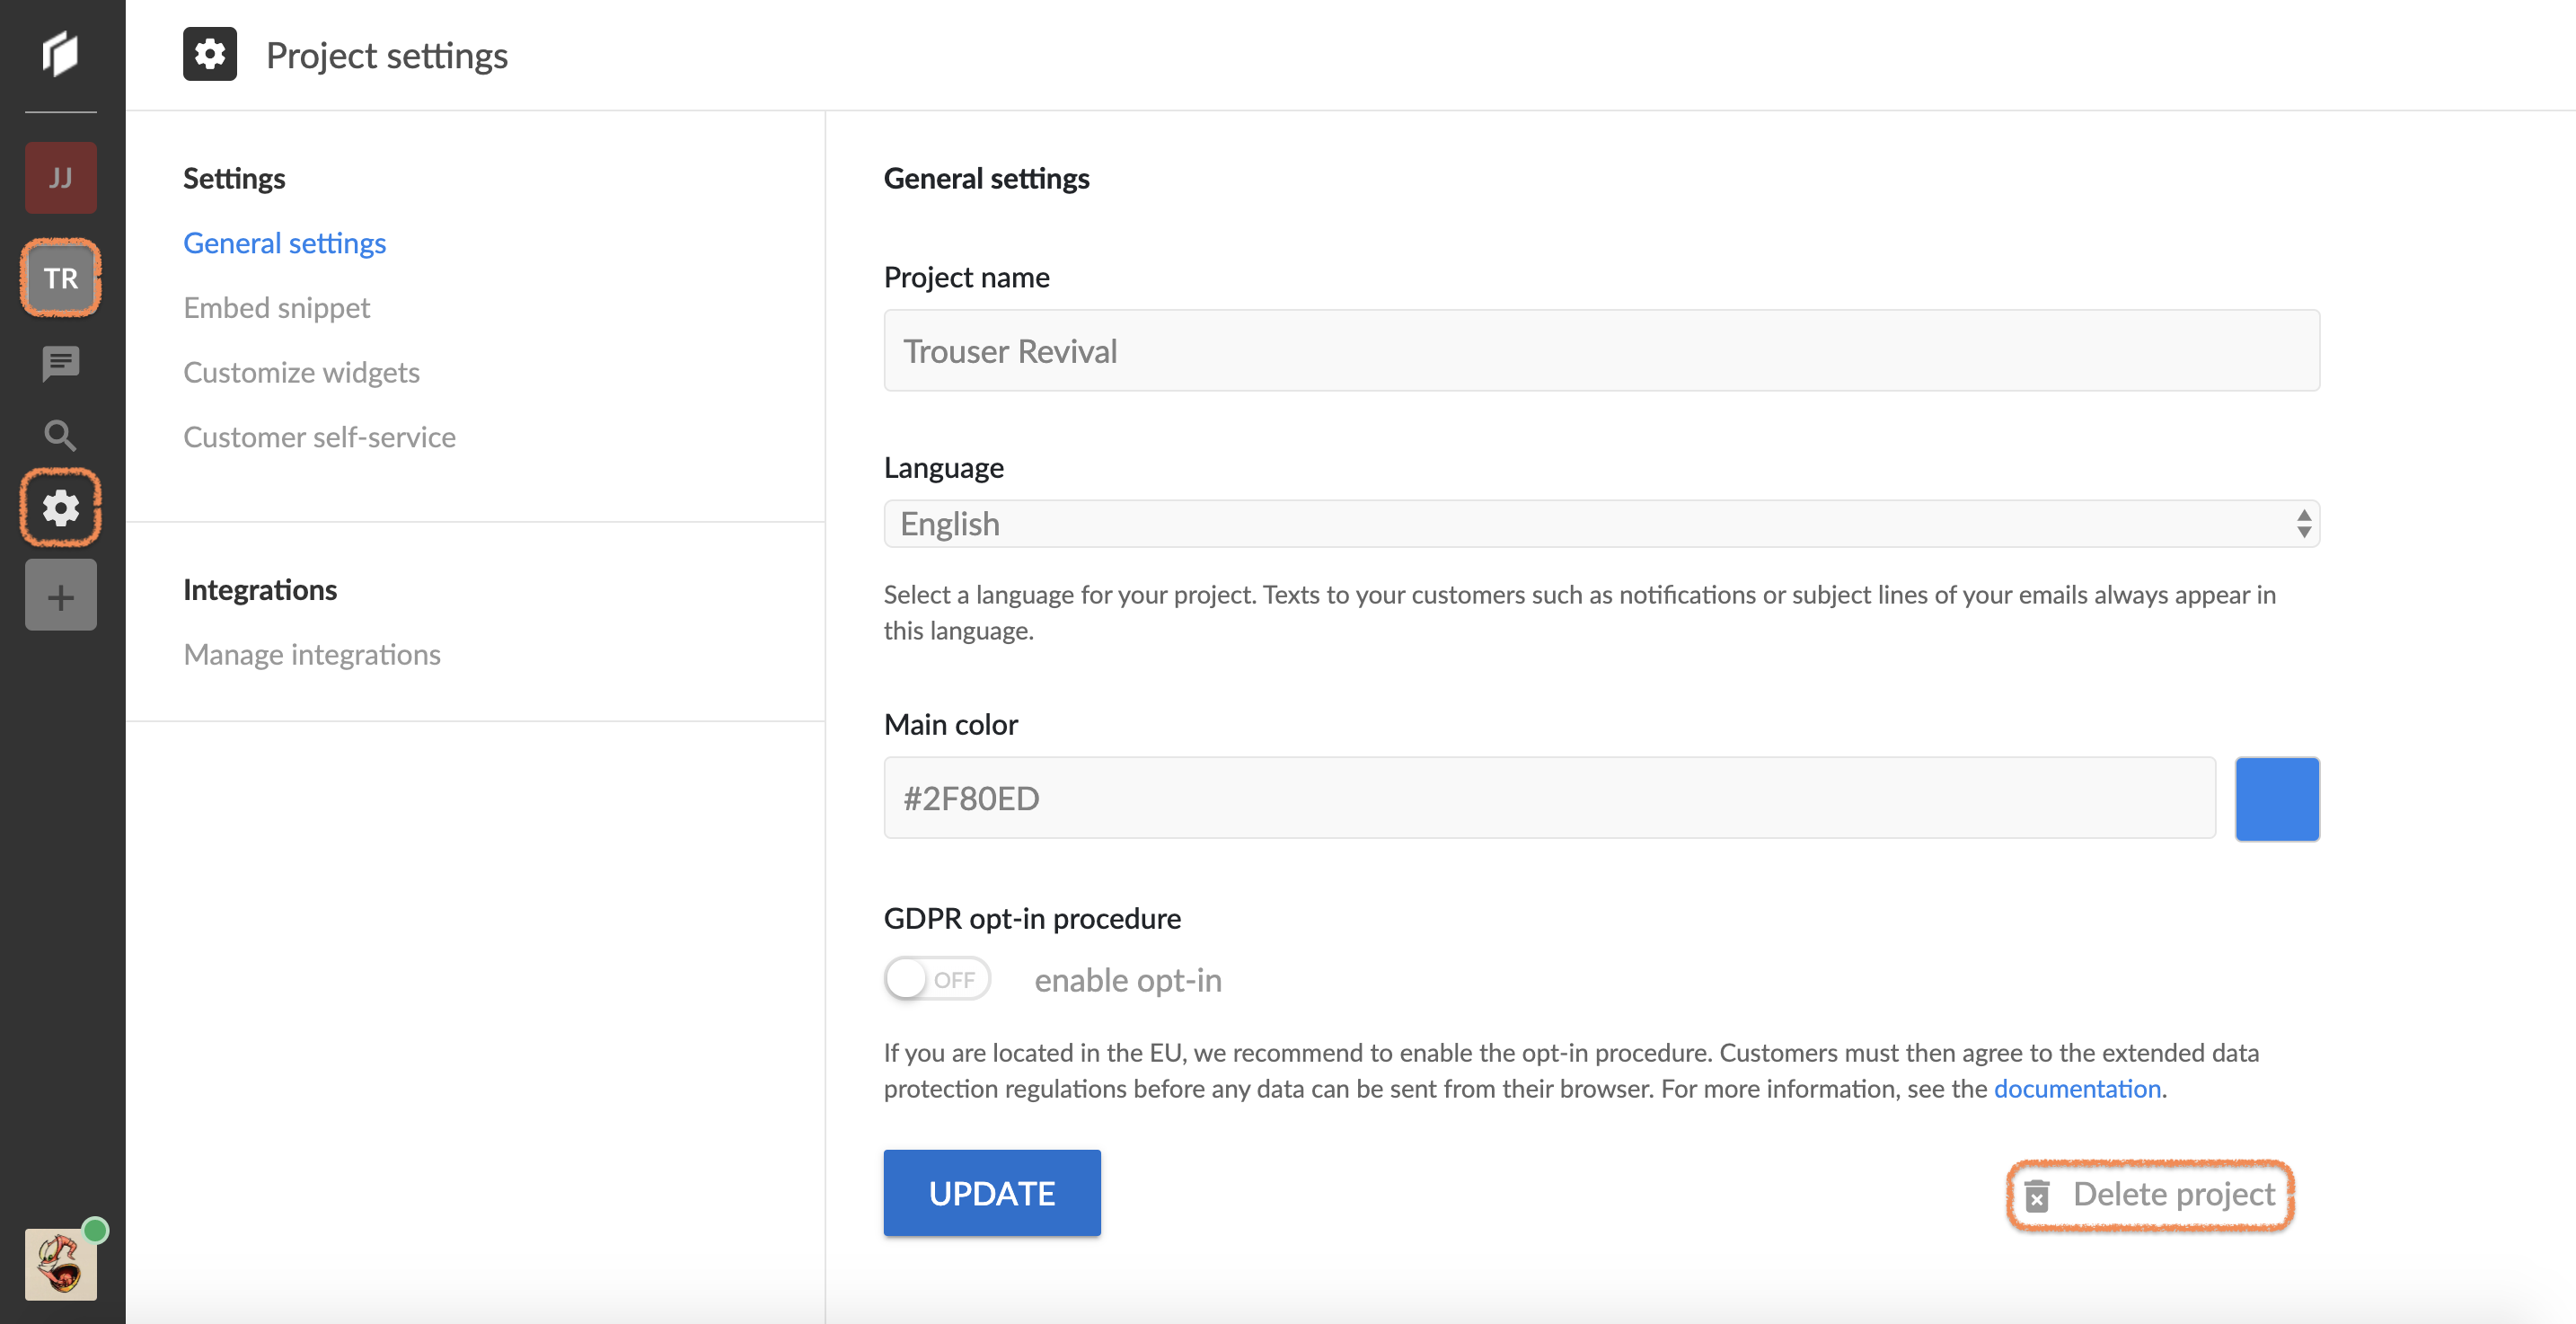Enable the GDPR opt-in toggle

937,979
